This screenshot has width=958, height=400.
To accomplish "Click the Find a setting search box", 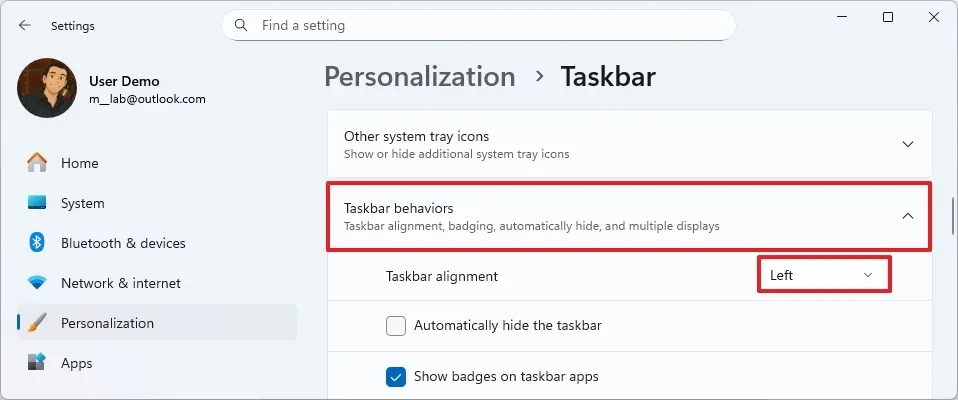I will point(480,25).
